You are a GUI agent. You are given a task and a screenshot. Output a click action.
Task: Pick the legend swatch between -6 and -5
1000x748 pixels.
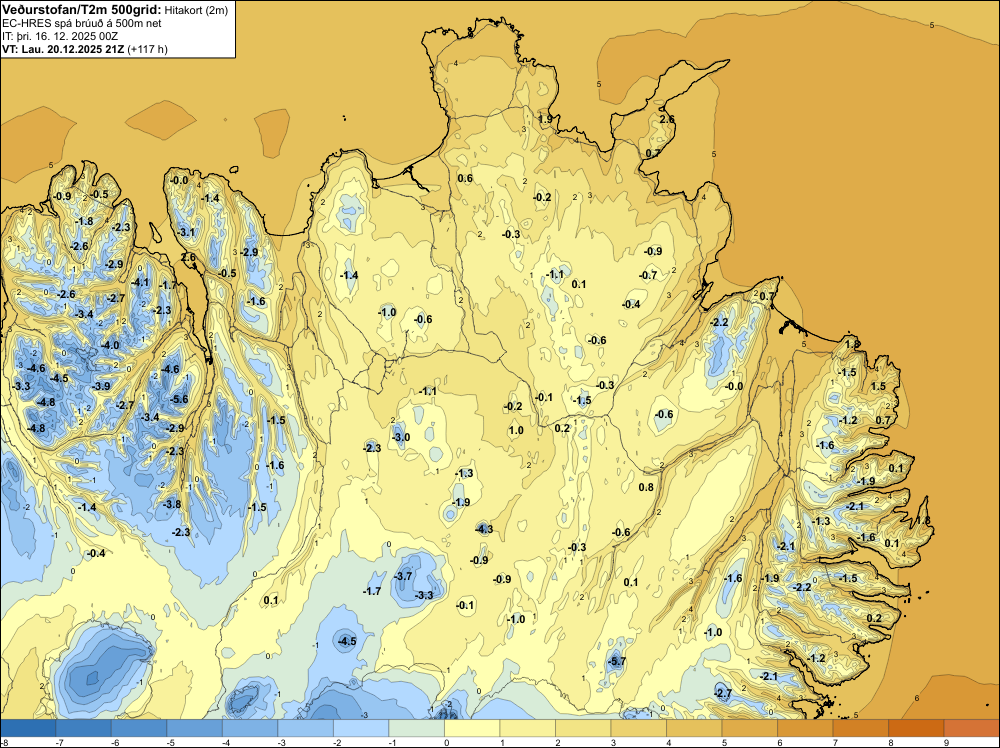click(139, 728)
